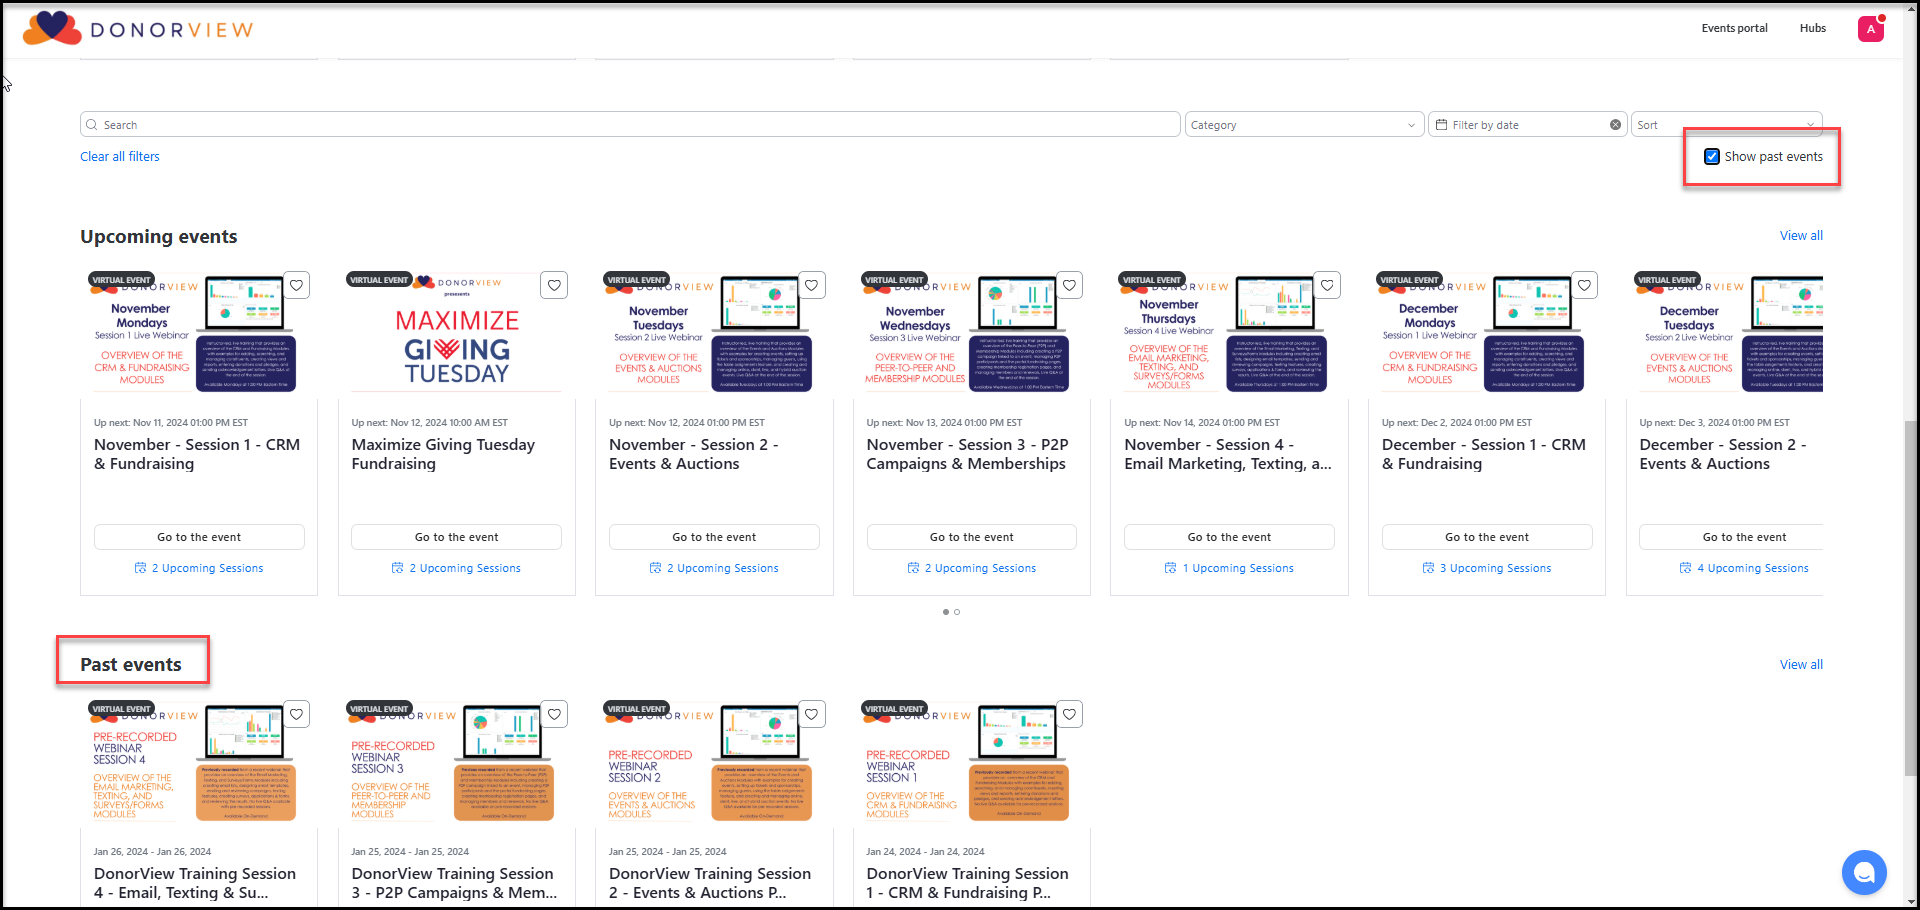
Task: Select first carousel page dot
Action: [x=946, y=612]
